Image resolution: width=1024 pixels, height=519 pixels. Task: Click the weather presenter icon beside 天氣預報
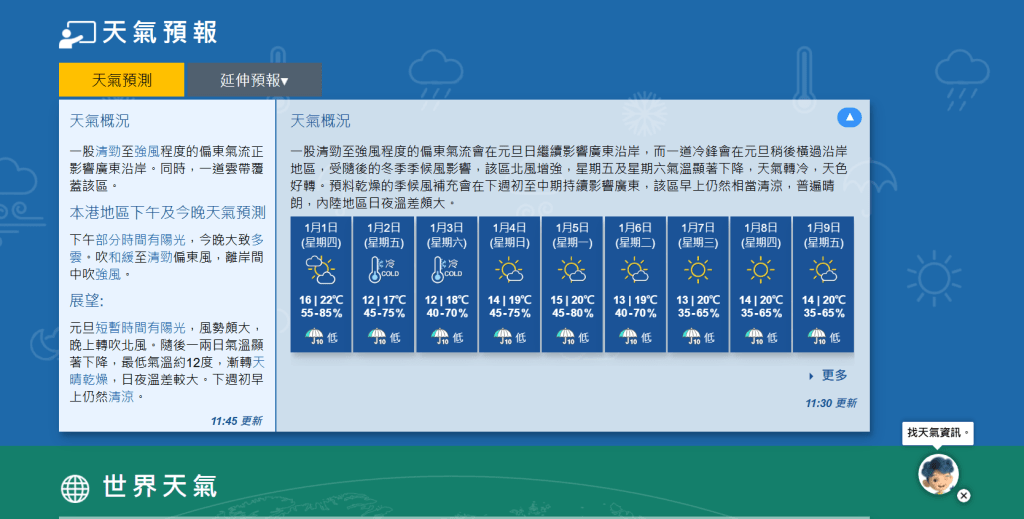click(77, 34)
